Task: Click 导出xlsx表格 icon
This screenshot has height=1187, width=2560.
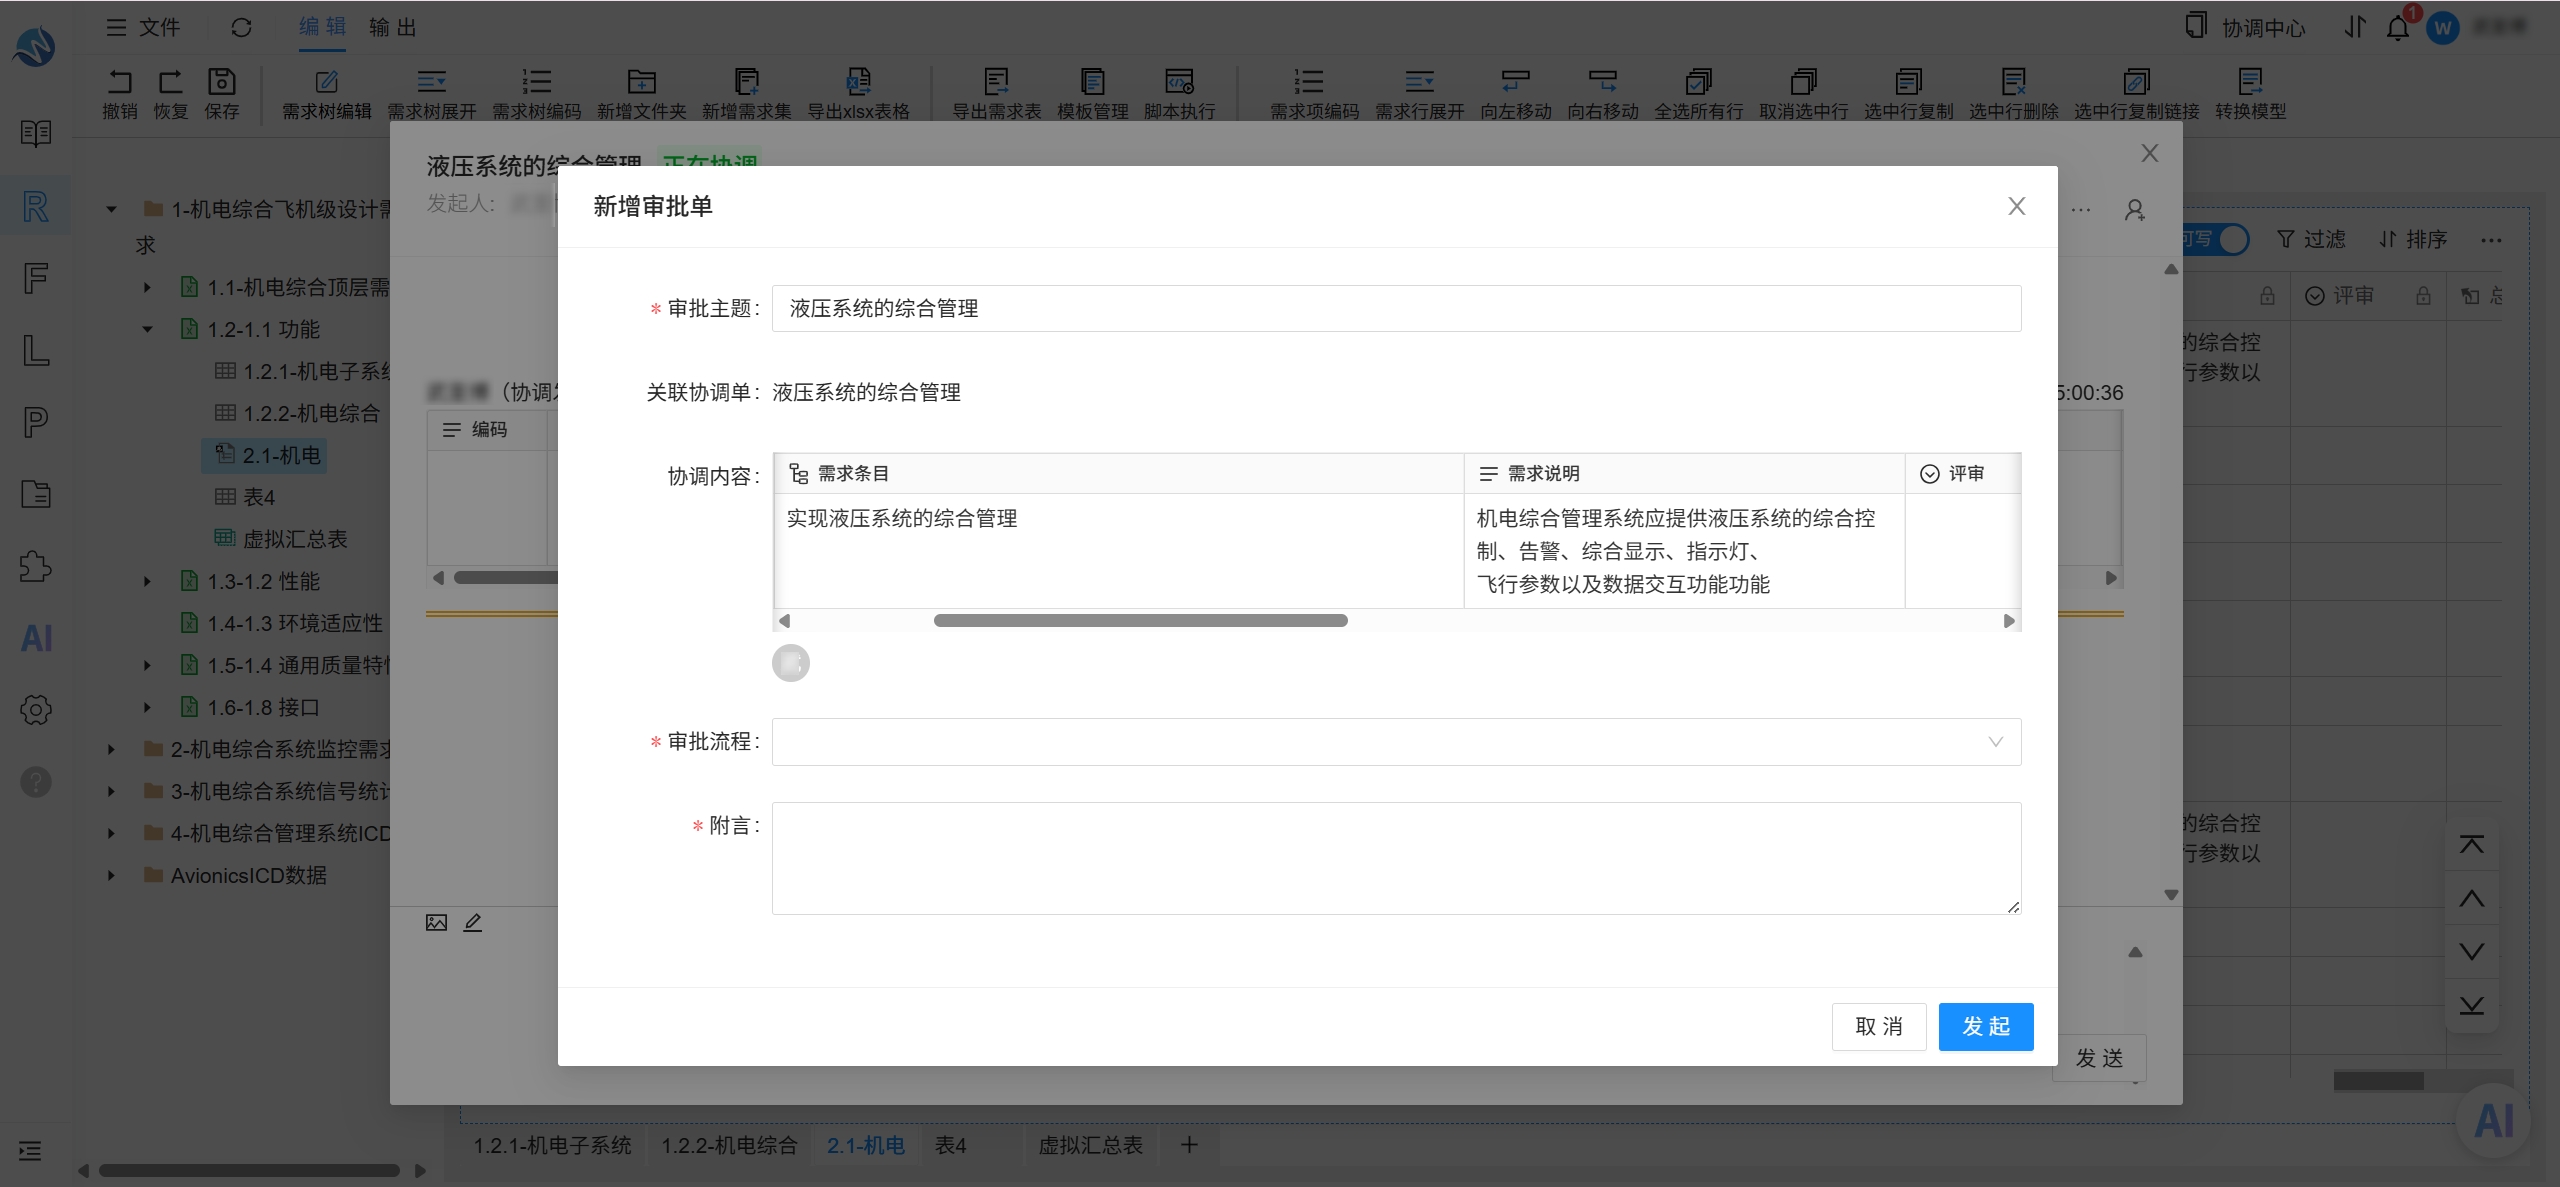Action: [x=858, y=82]
